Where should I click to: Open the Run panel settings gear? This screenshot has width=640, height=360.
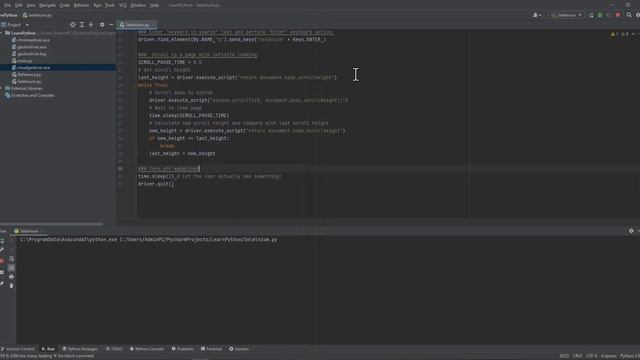tap(631, 231)
